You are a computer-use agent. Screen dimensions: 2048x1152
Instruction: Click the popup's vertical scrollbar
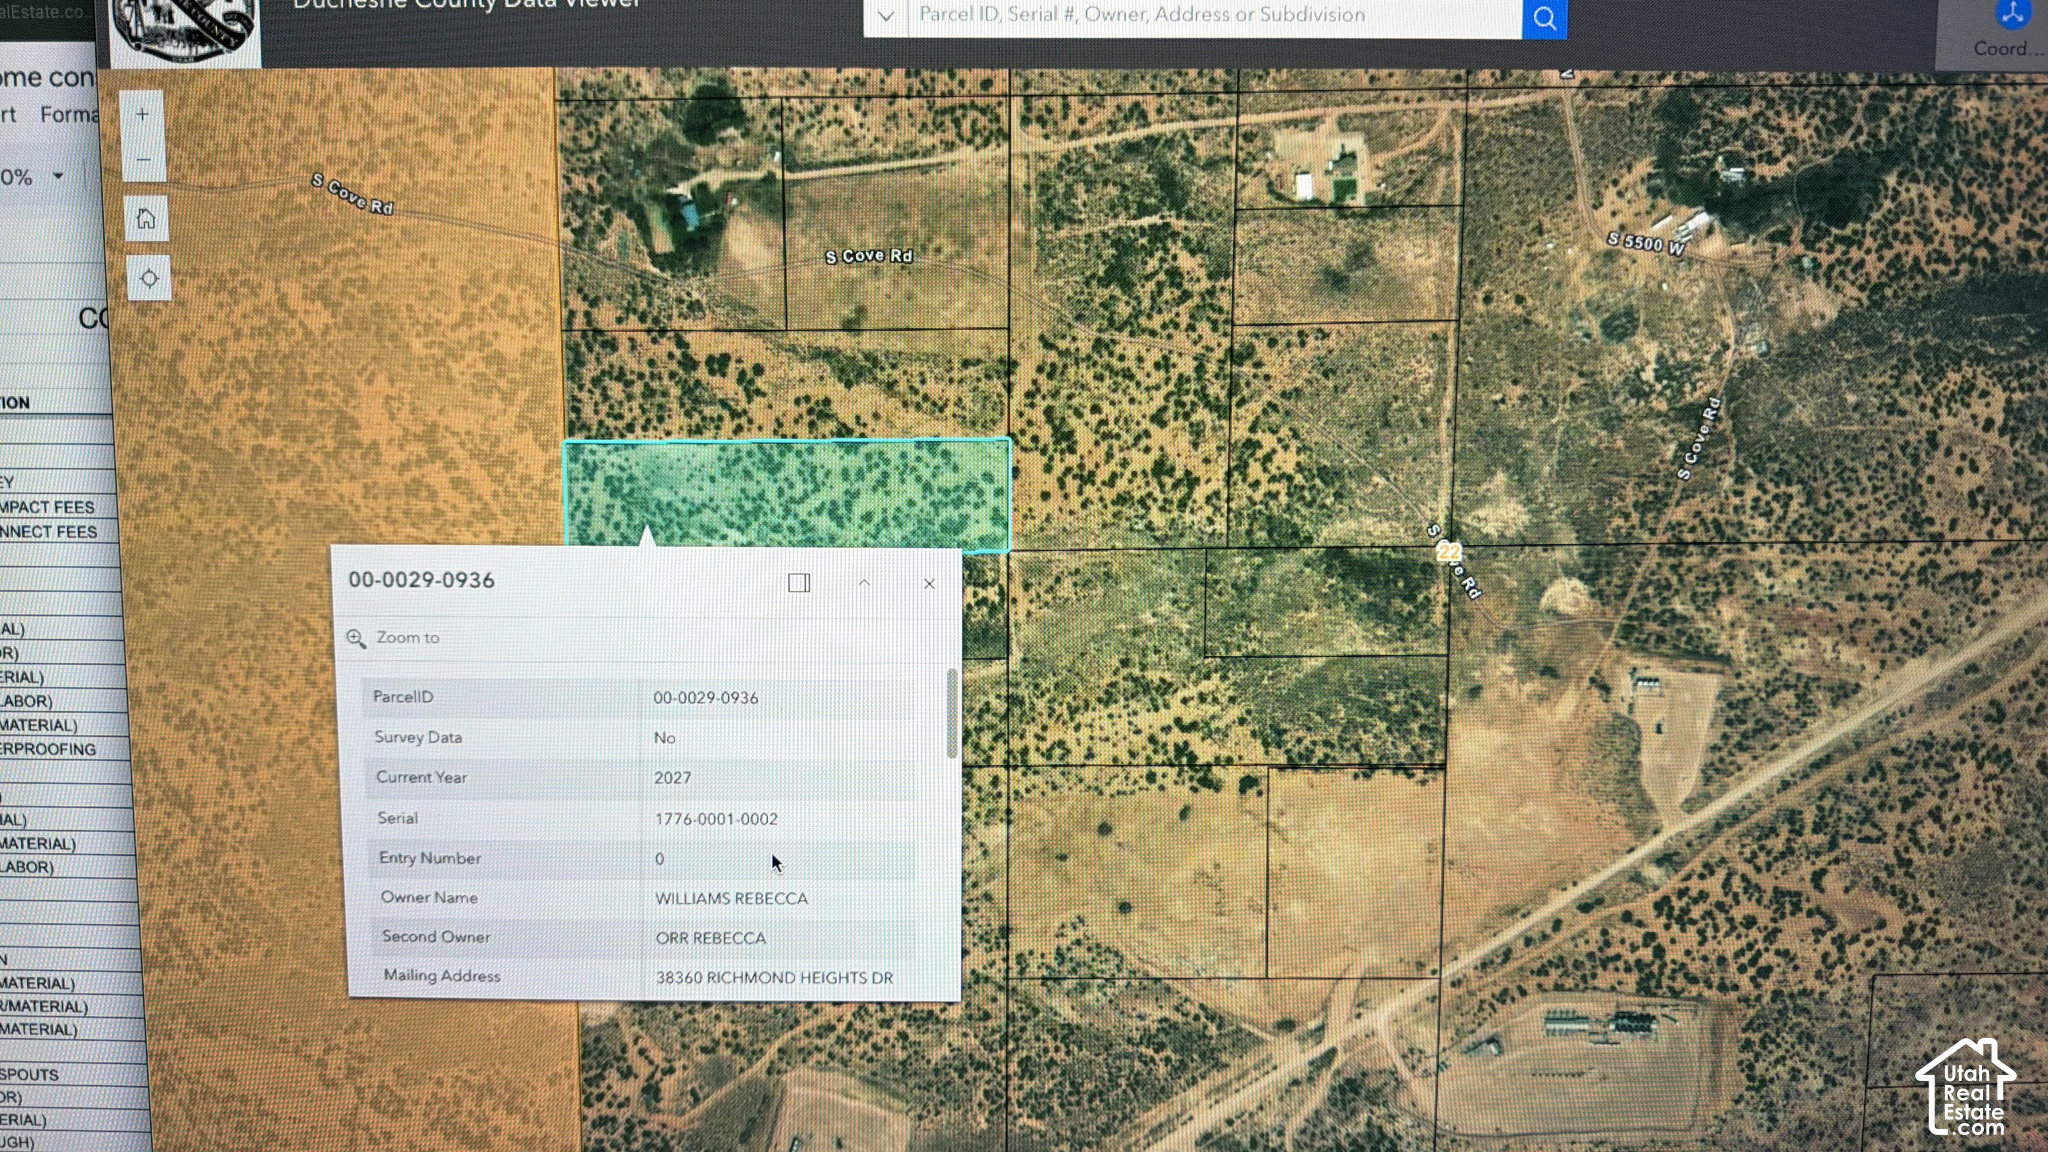coord(951,712)
